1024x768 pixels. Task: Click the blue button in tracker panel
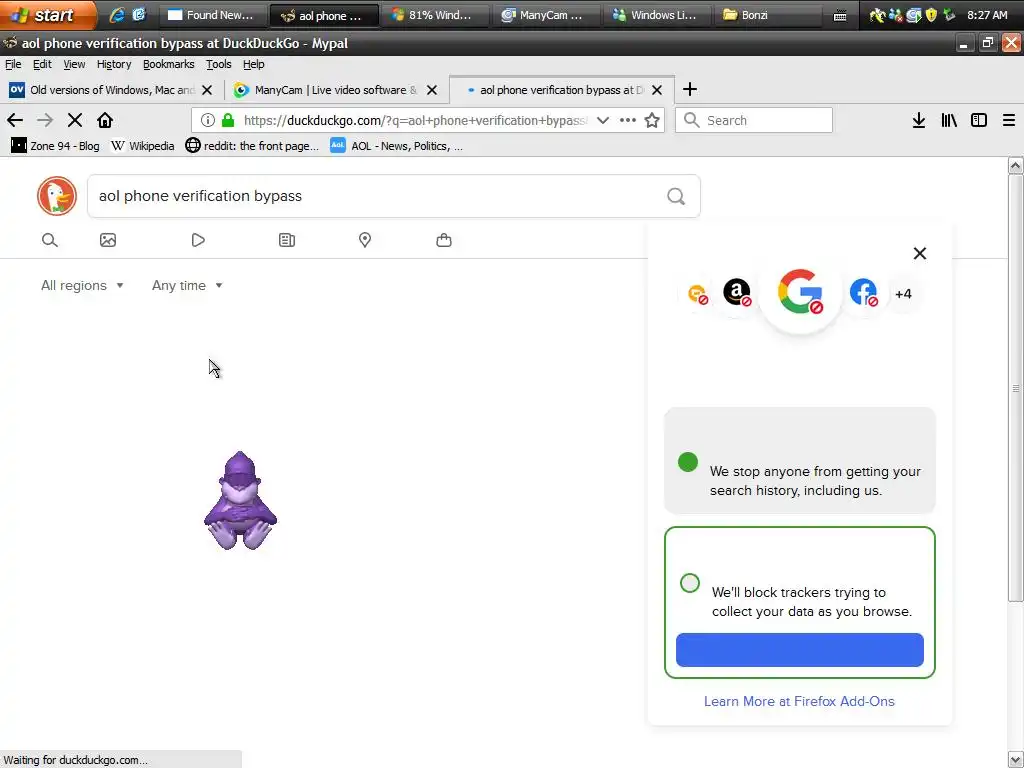(x=799, y=650)
